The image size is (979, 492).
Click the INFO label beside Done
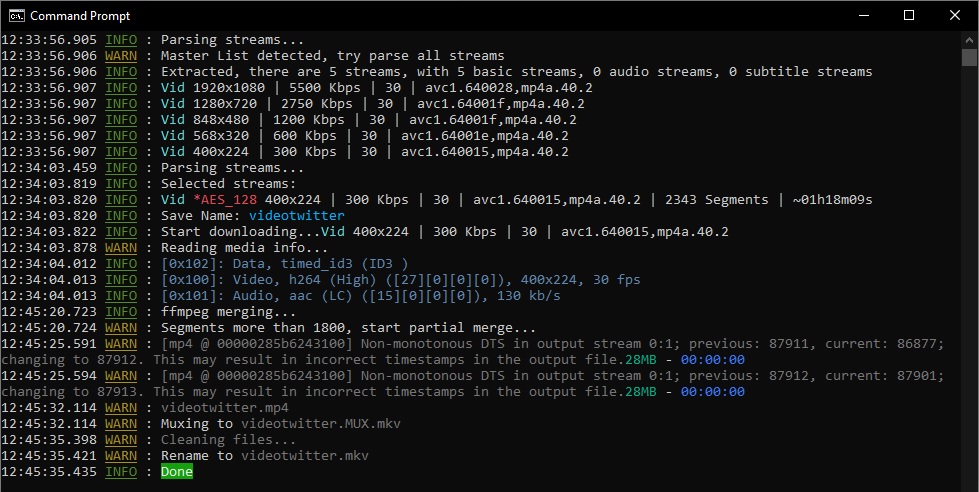121,471
